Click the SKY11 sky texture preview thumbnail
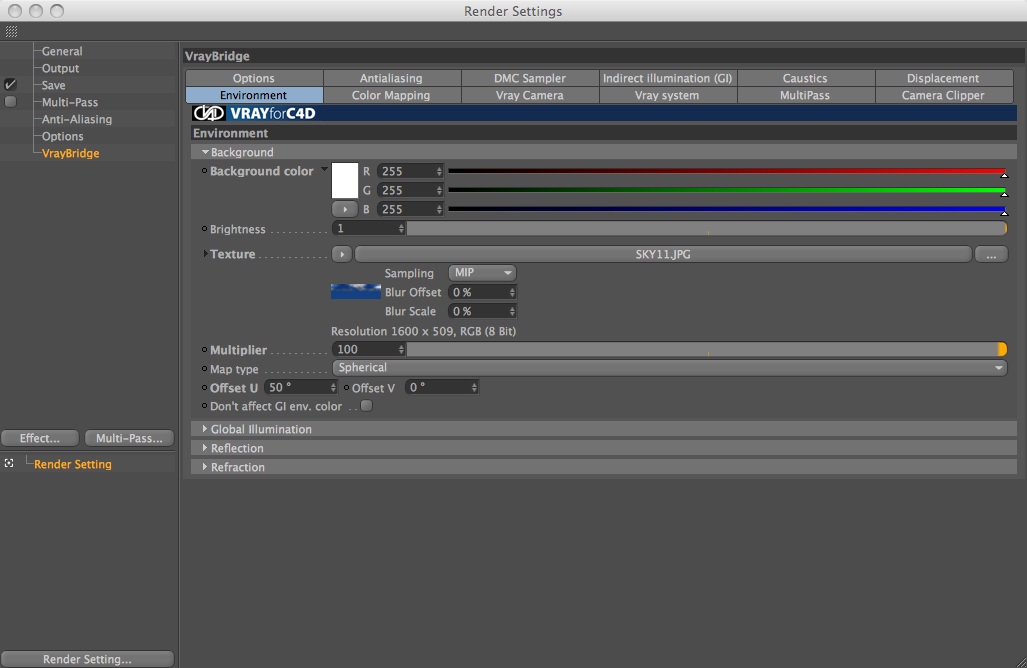Screen dimensions: 1027x668 (356, 291)
